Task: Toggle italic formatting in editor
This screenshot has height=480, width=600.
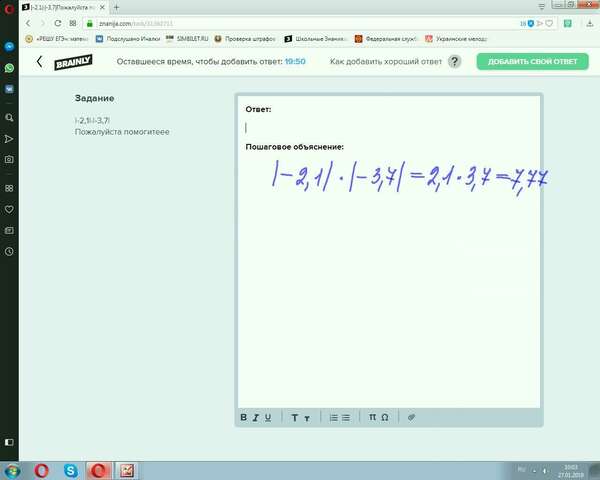Action: [256, 417]
